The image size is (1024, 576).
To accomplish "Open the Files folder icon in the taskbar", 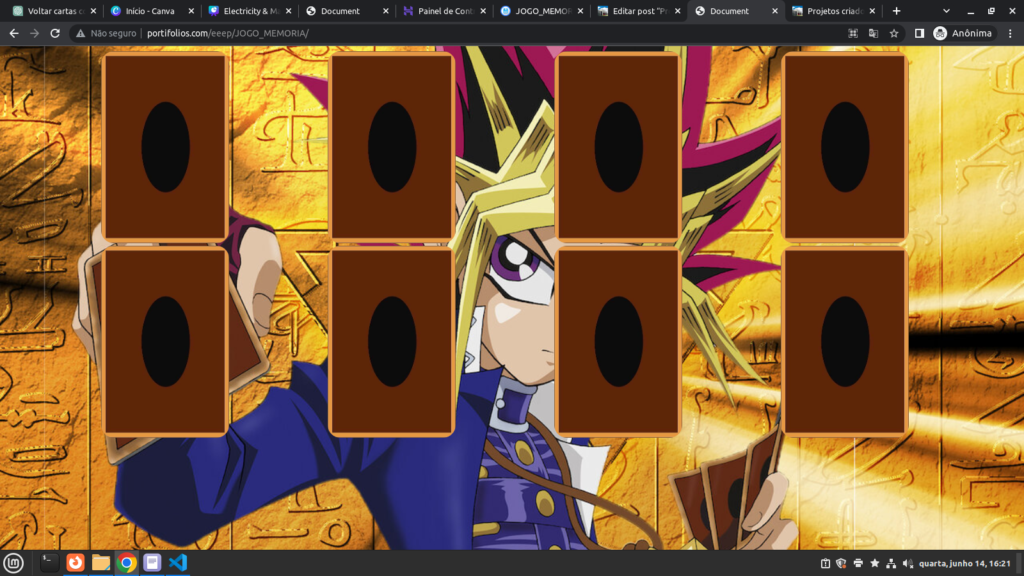I will tap(101, 563).
